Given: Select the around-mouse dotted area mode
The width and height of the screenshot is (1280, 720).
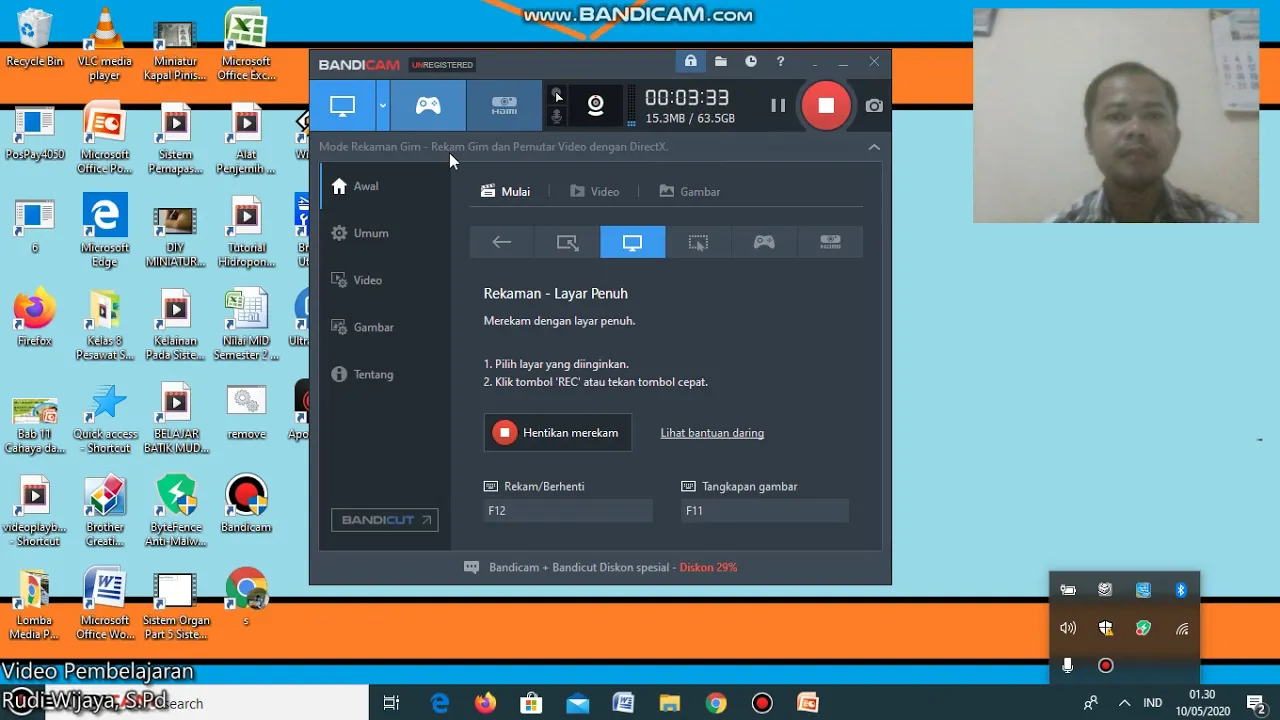Looking at the screenshot, I should coord(698,242).
